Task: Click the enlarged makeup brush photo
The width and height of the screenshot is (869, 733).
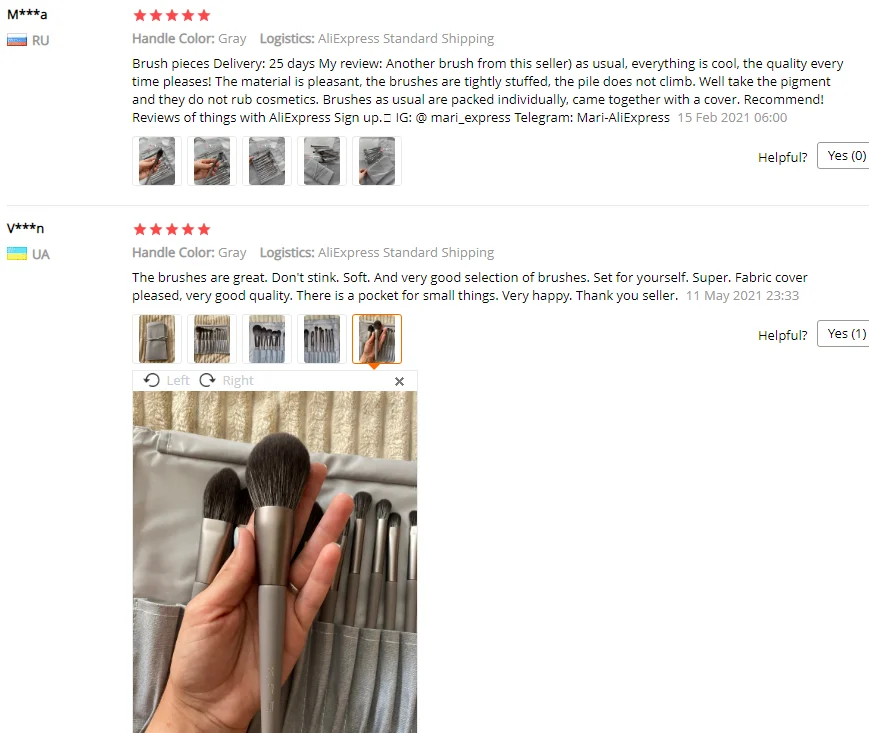Action: coord(275,562)
